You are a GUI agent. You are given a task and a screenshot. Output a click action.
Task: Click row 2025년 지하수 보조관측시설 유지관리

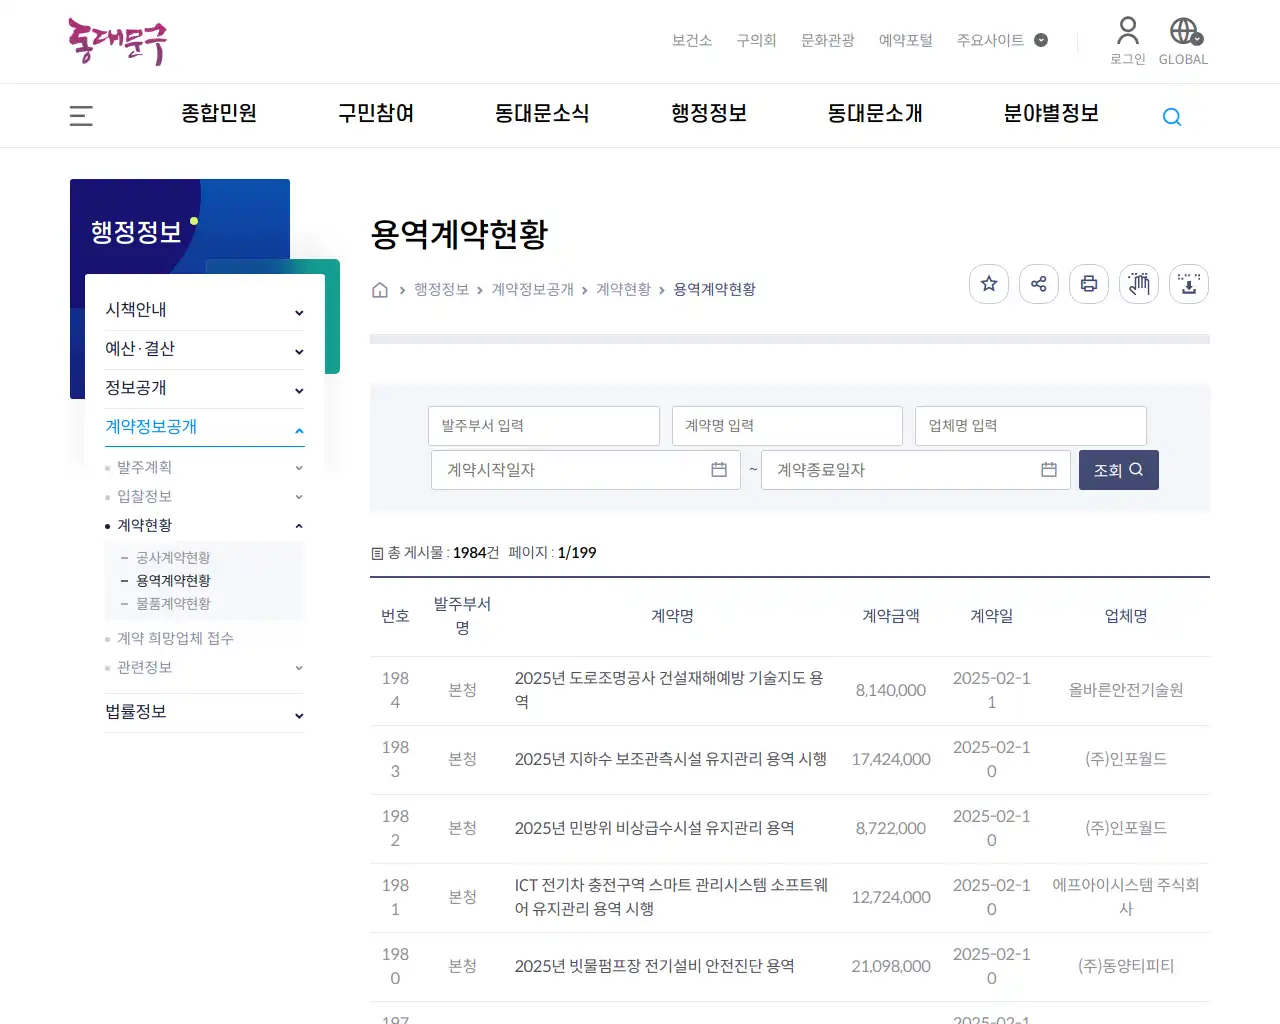(x=670, y=759)
